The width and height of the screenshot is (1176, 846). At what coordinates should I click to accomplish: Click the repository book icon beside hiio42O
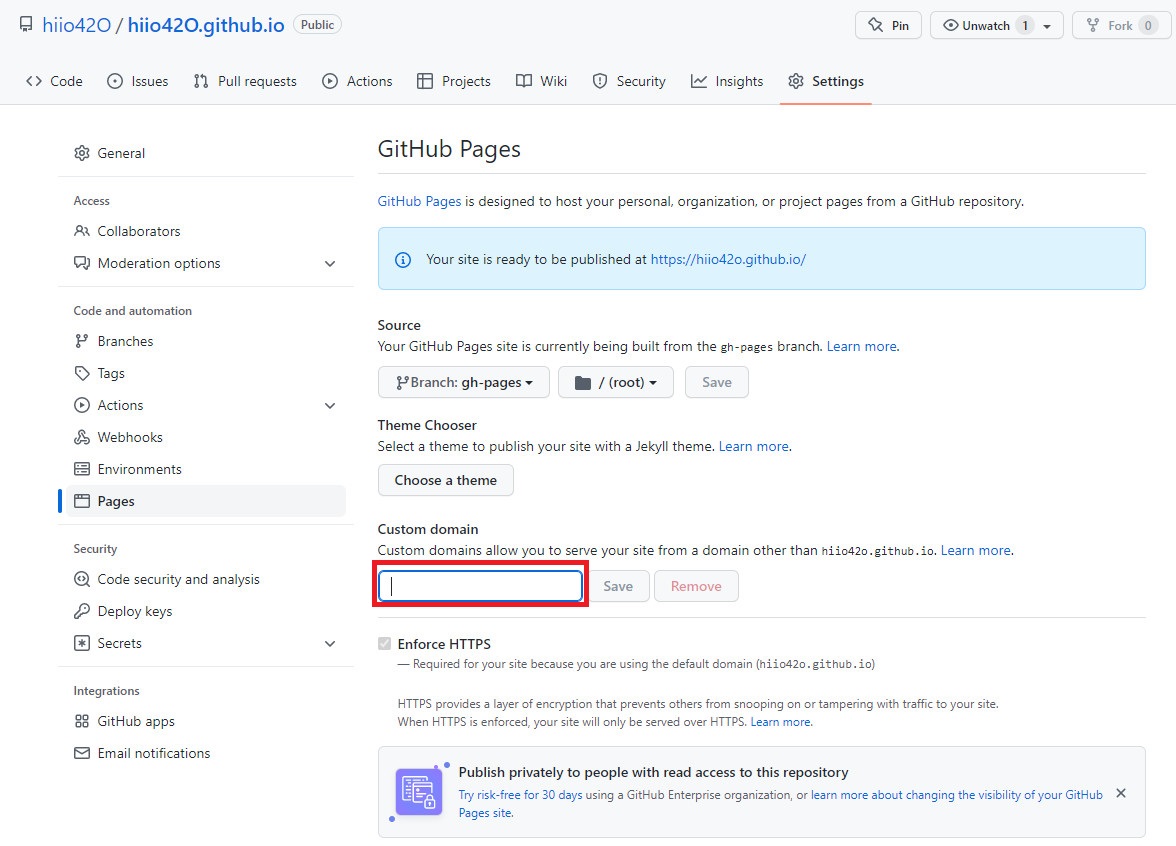tap(26, 25)
